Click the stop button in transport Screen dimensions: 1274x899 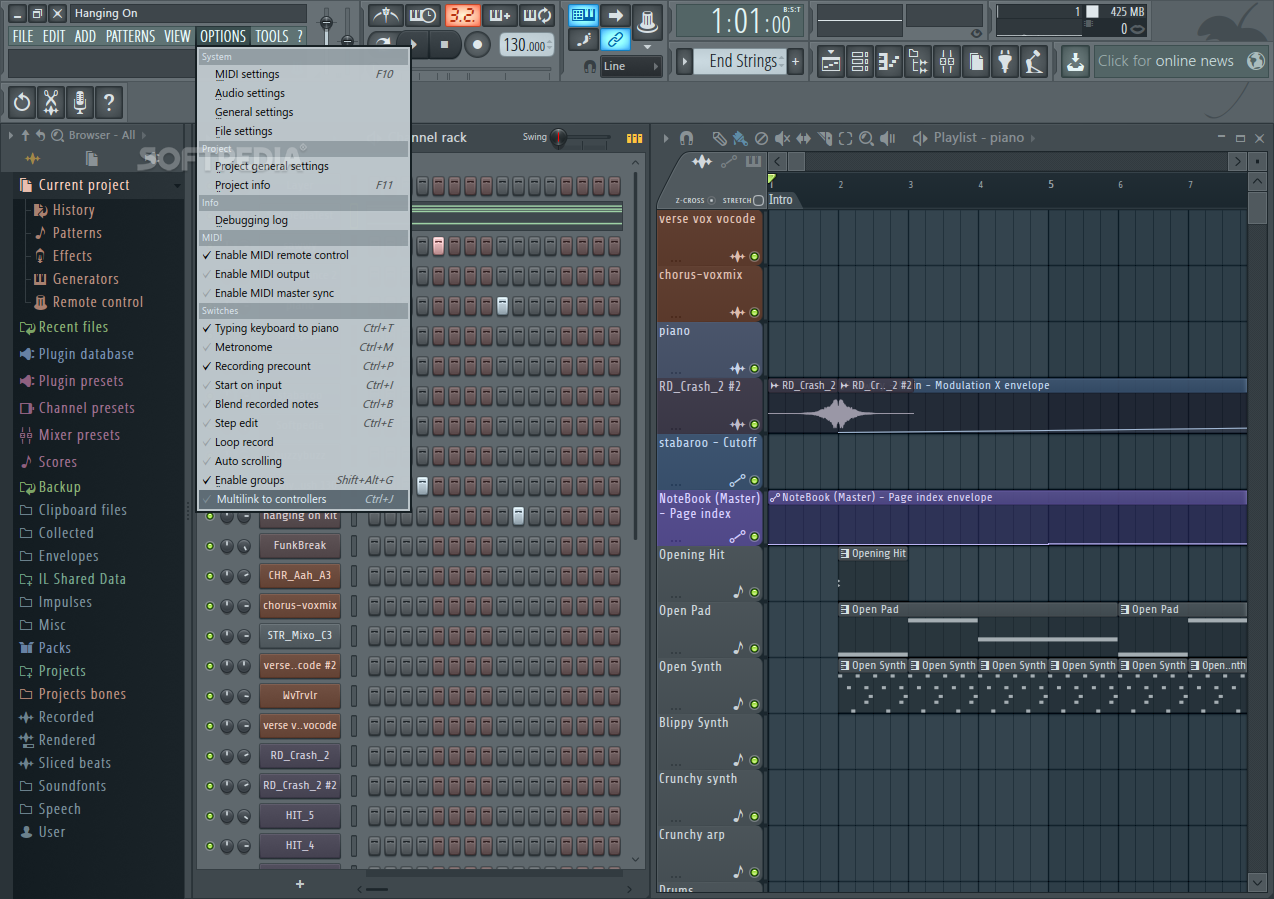click(446, 44)
